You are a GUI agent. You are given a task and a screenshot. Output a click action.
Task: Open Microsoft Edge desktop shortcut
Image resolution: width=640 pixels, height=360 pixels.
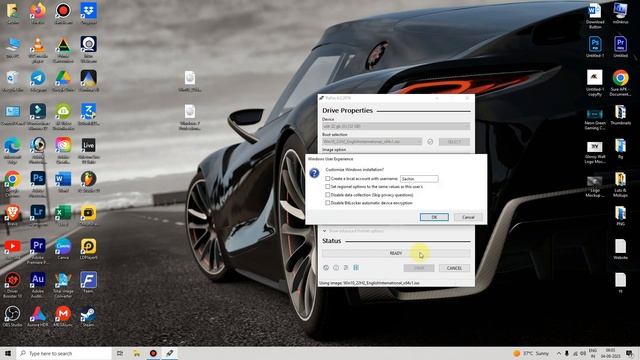click(13, 149)
